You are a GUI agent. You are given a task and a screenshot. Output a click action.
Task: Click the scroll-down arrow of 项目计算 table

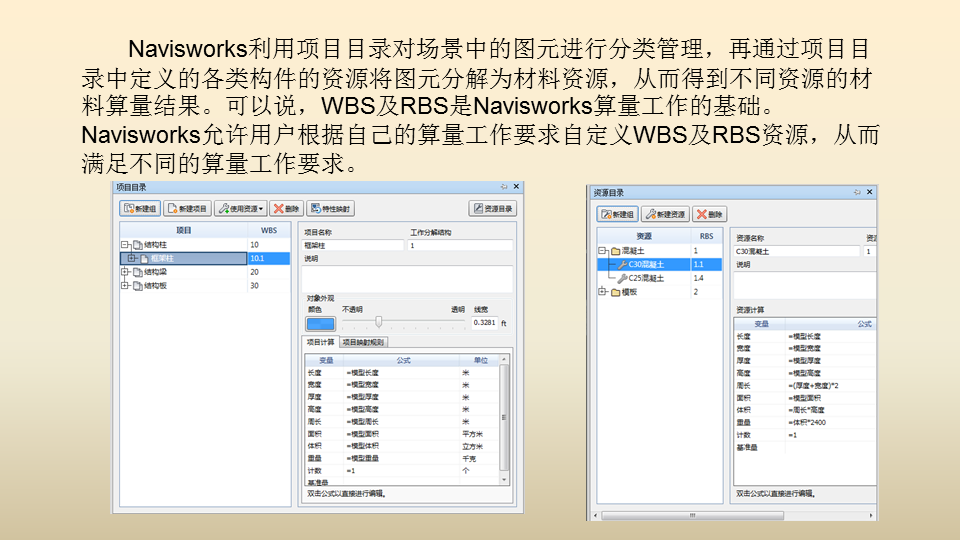(x=504, y=480)
